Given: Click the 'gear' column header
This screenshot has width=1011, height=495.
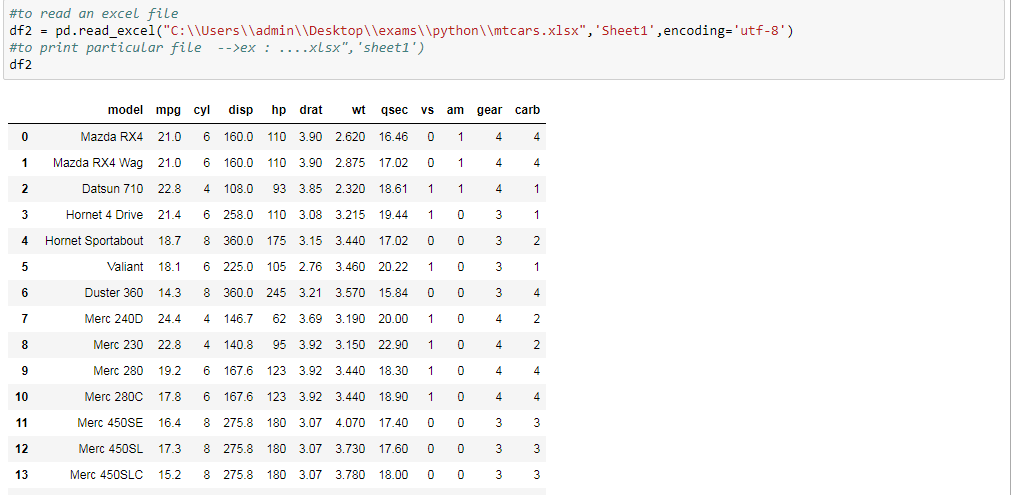Looking at the screenshot, I should pyautogui.click(x=489, y=110).
